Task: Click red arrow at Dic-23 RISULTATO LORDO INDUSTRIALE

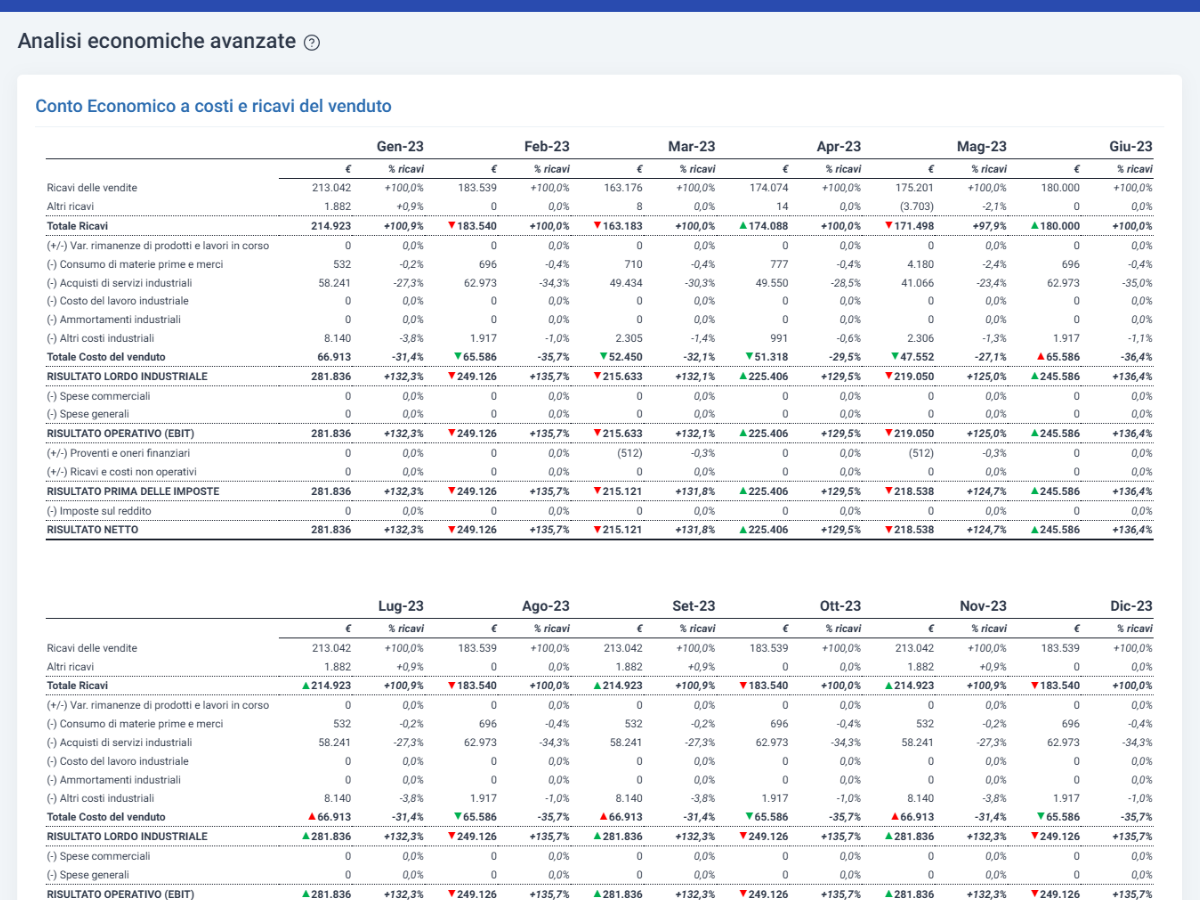Action: coord(1033,836)
